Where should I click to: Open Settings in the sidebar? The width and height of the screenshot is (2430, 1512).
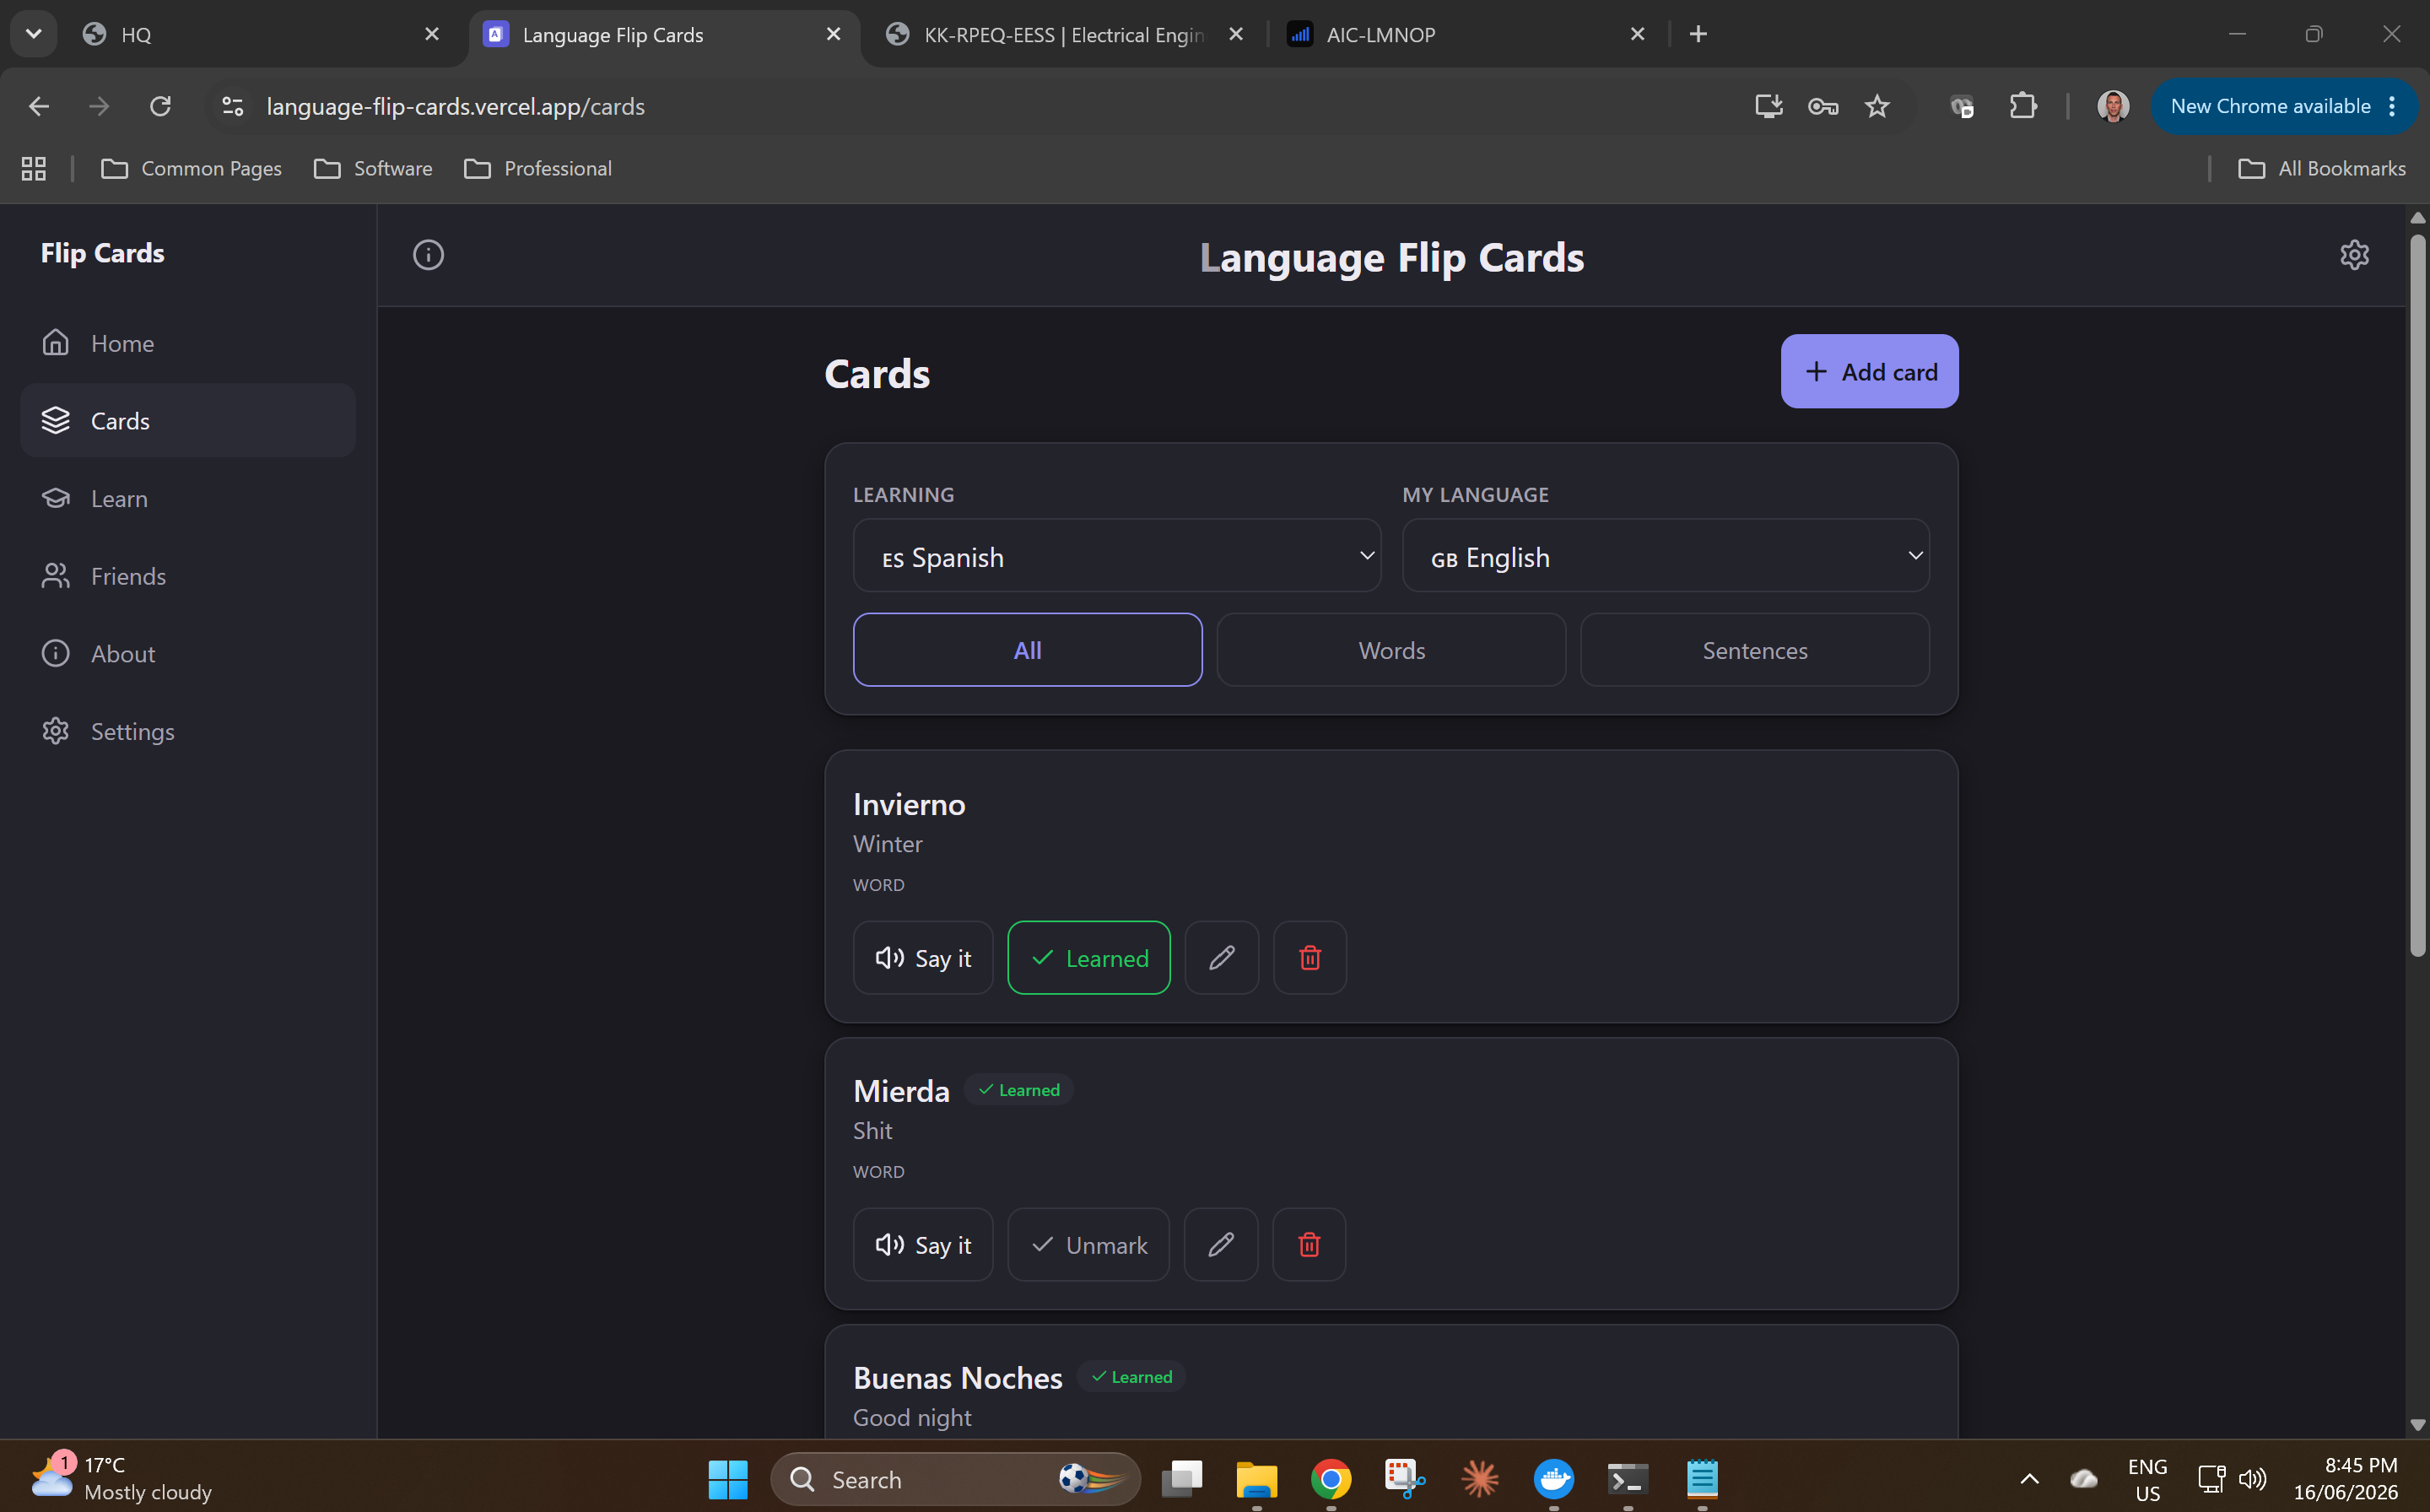tap(188, 731)
